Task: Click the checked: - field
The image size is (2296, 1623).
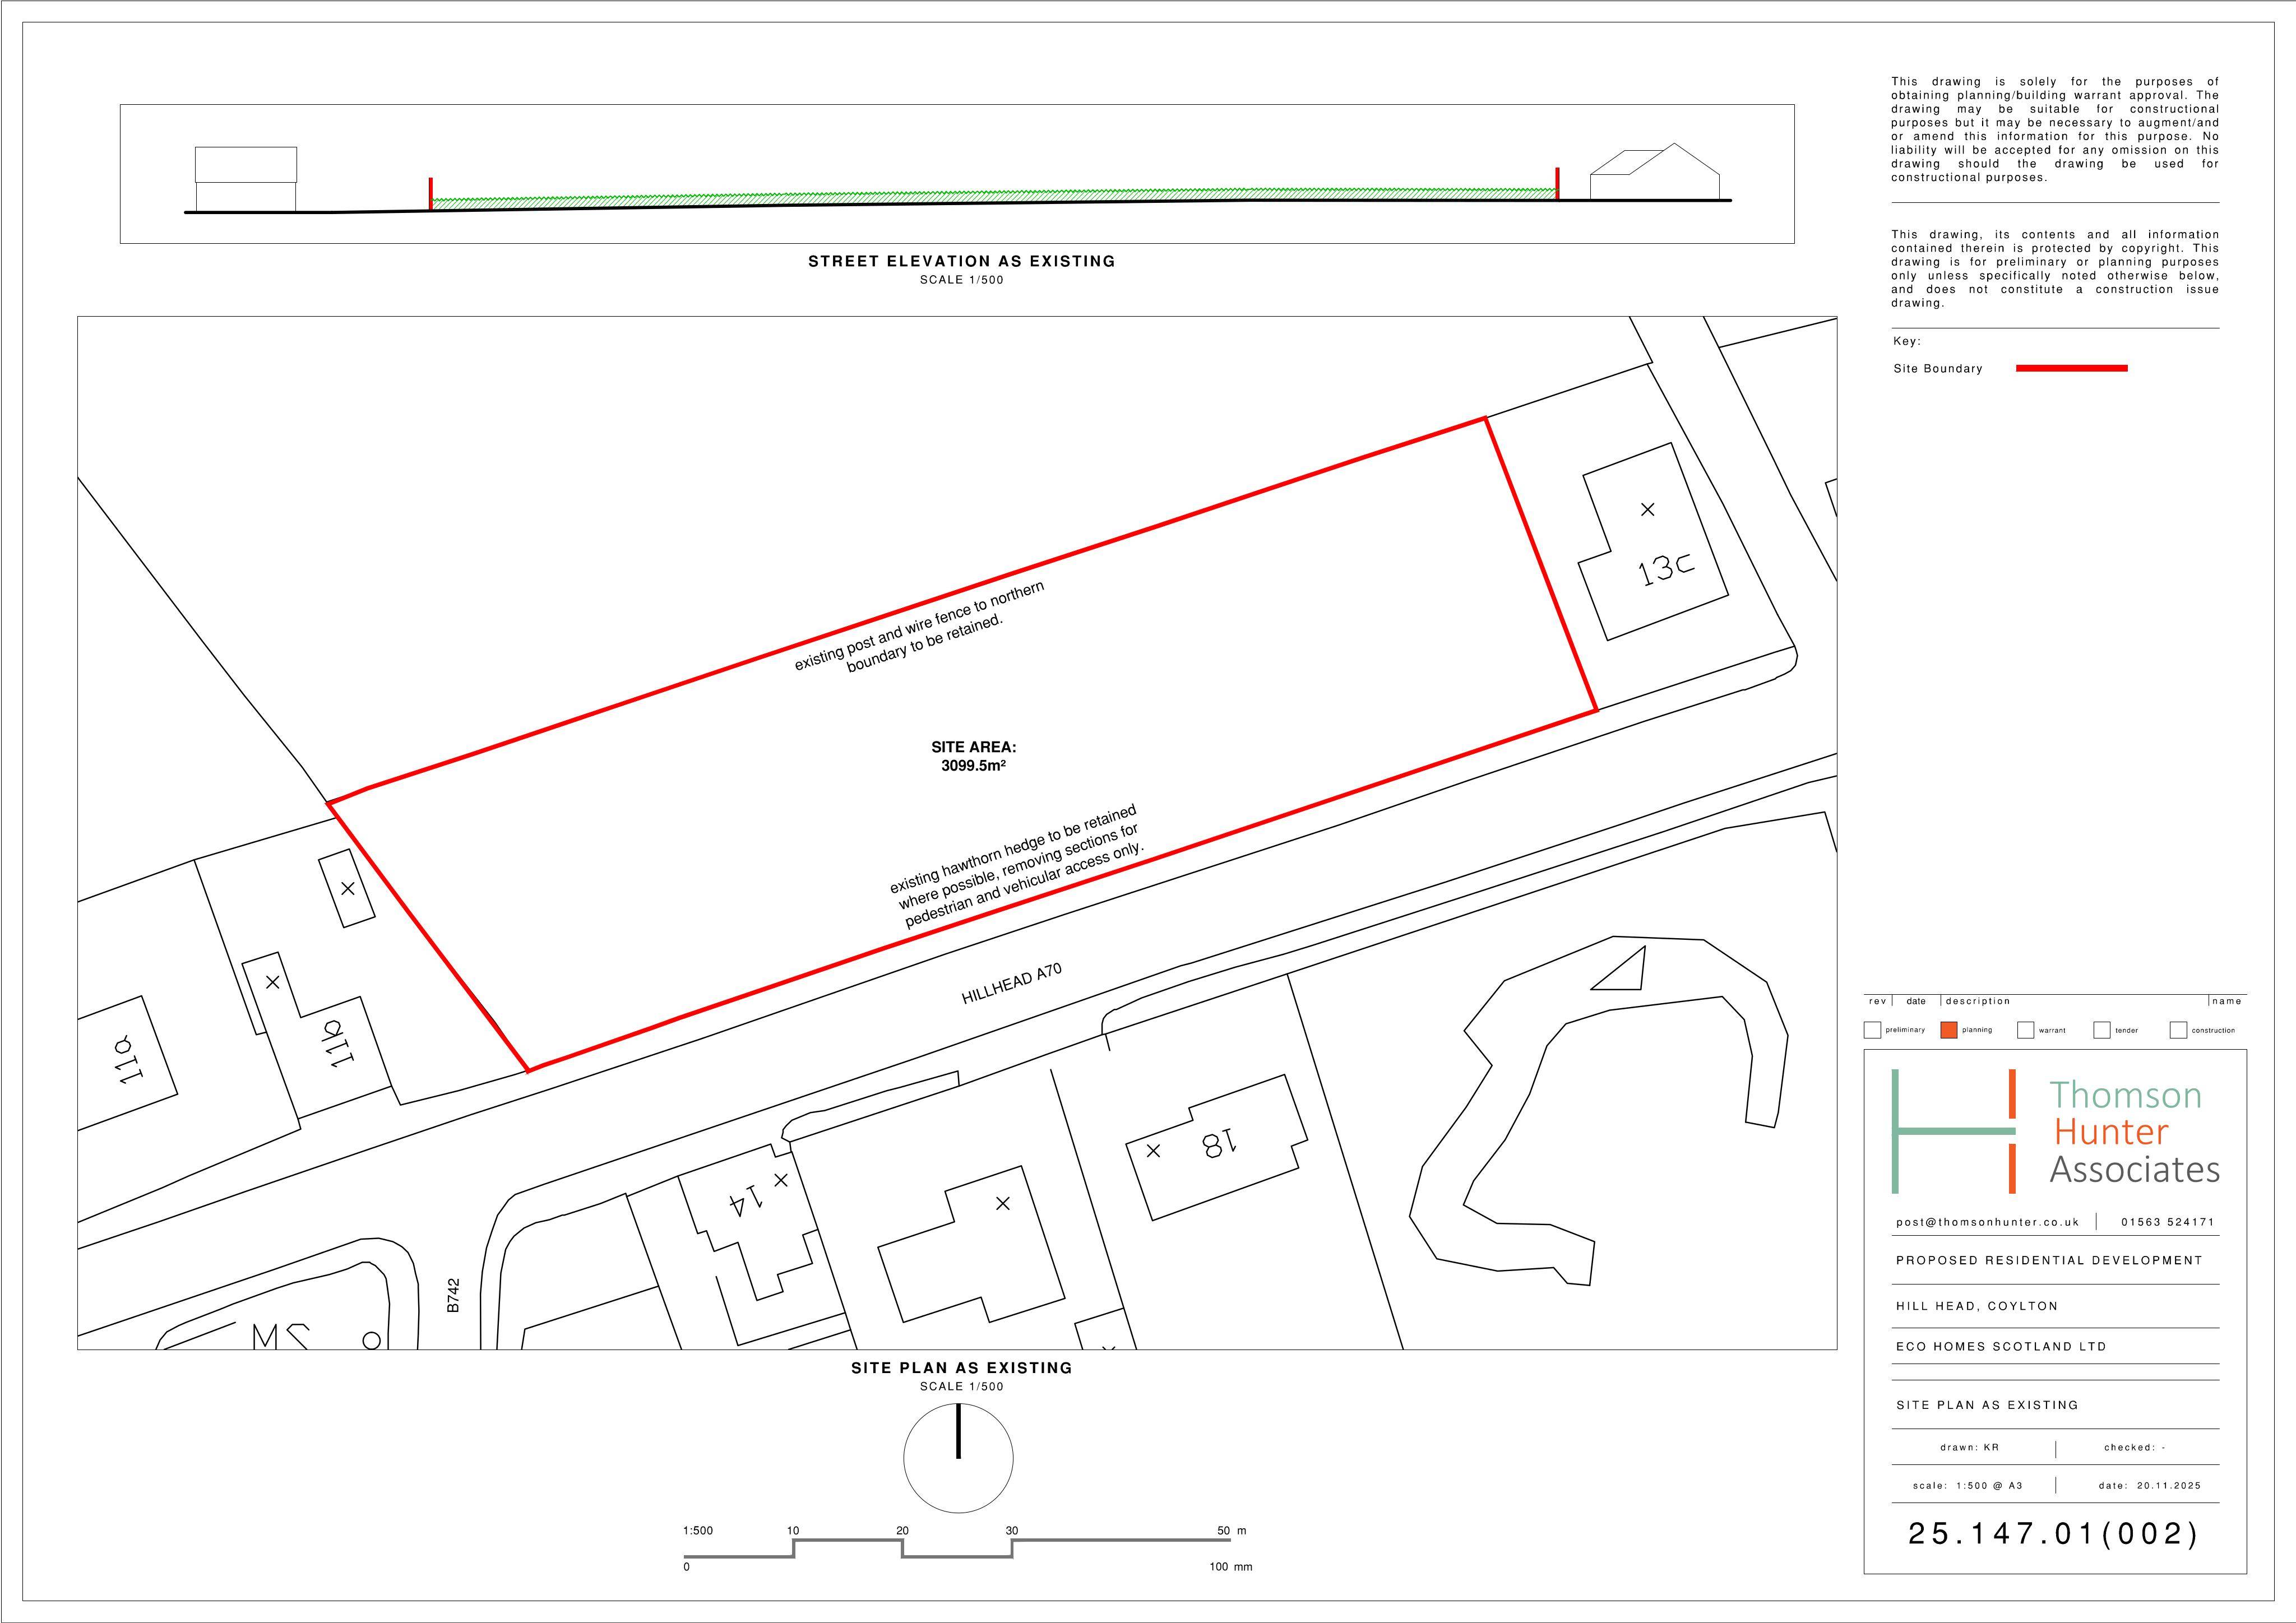Action: pyautogui.click(x=2135, y=1447)
